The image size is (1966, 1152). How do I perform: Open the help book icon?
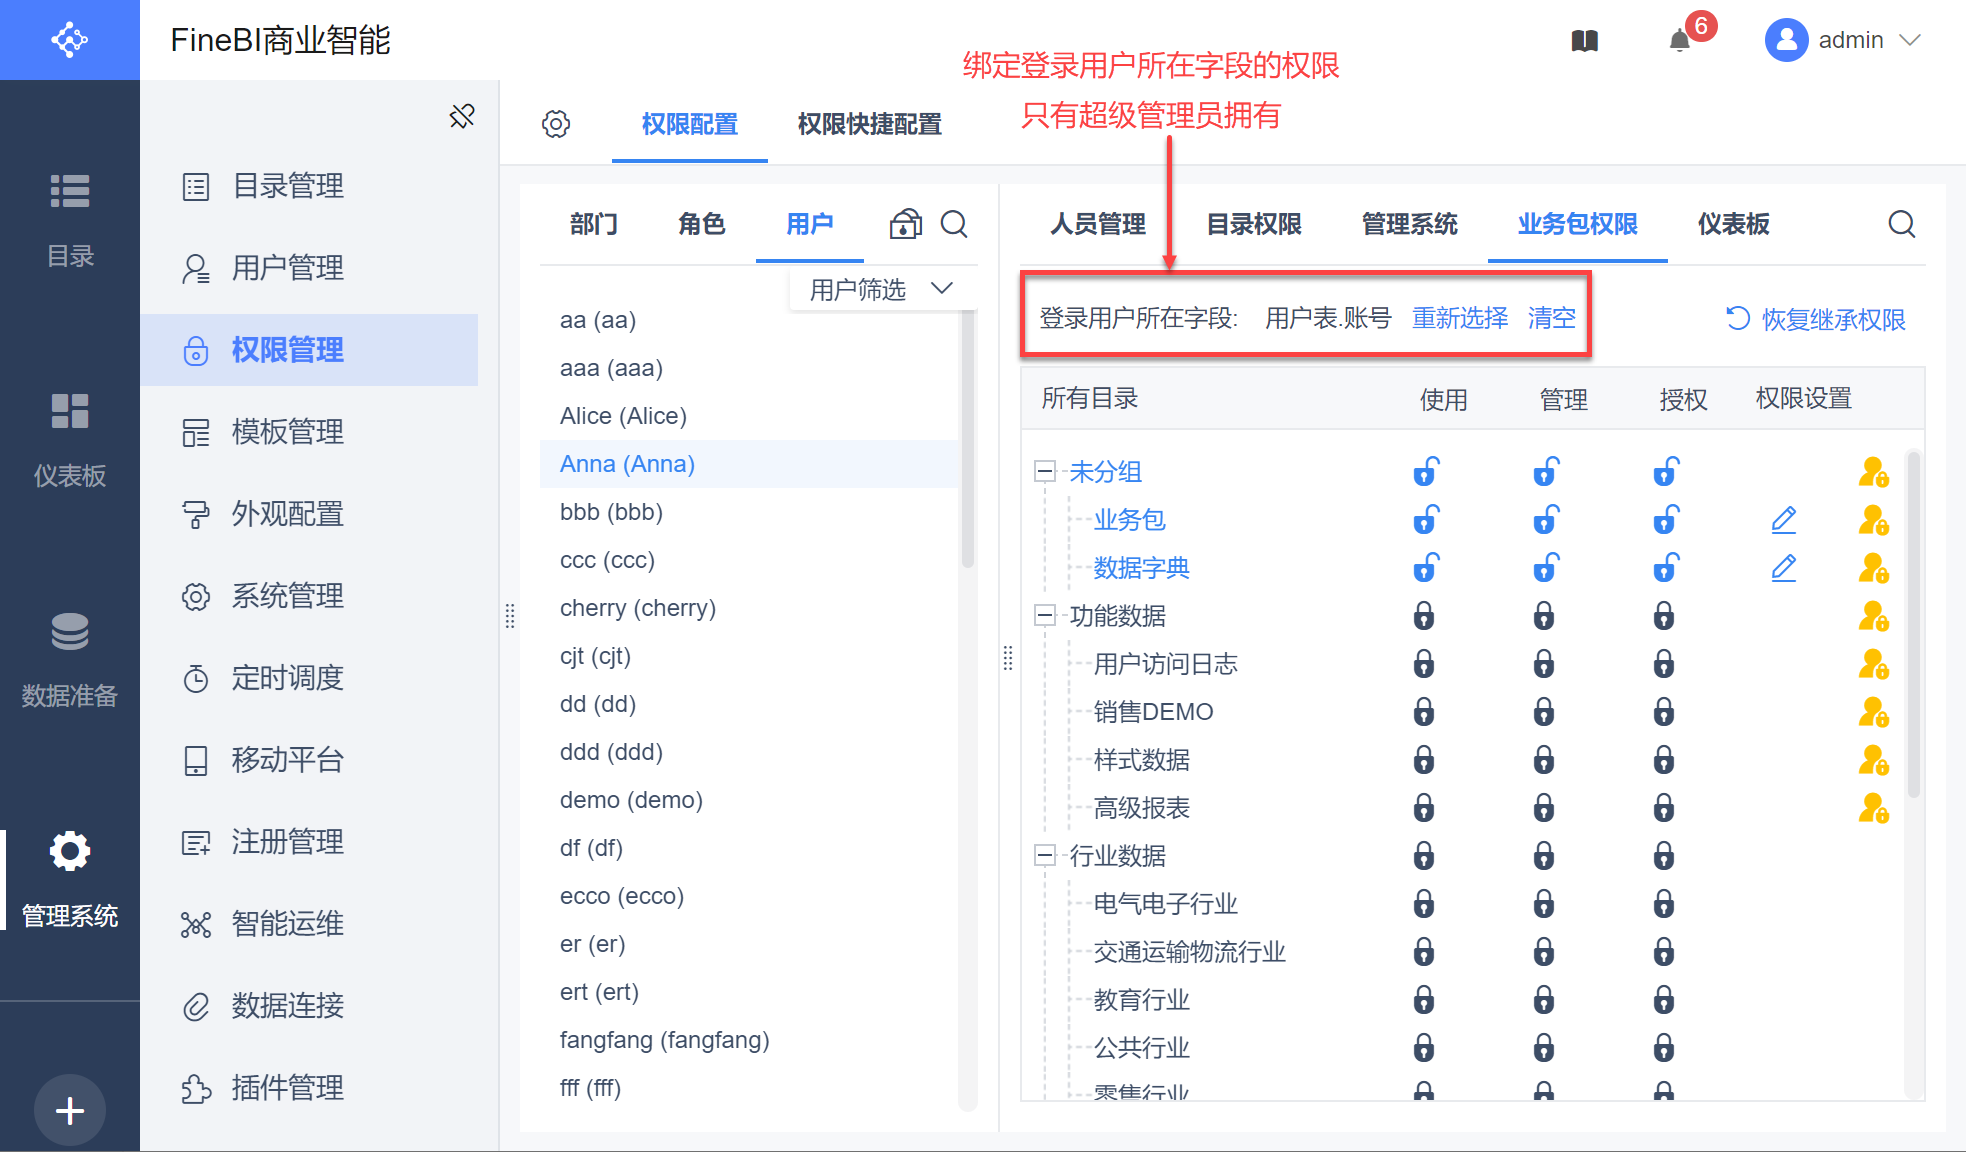click(1584, 41)
